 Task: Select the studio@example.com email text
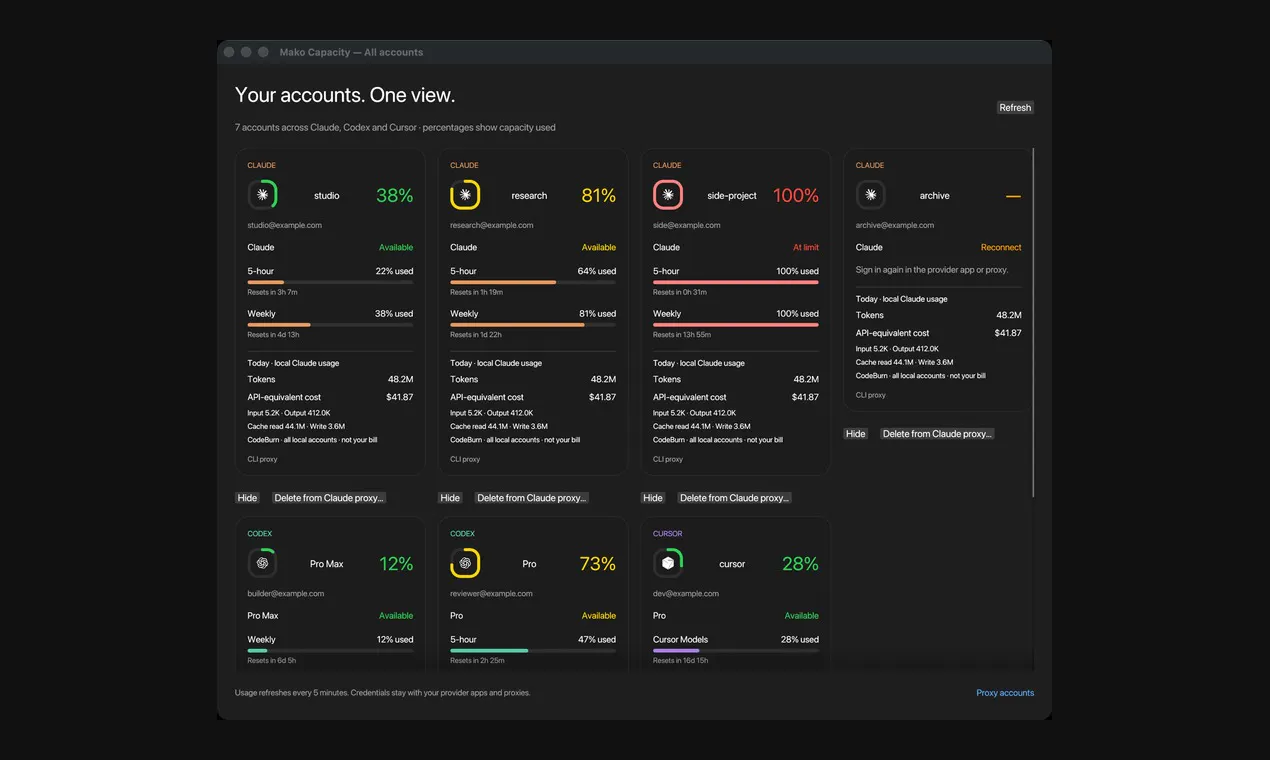(x=285, y=226)
